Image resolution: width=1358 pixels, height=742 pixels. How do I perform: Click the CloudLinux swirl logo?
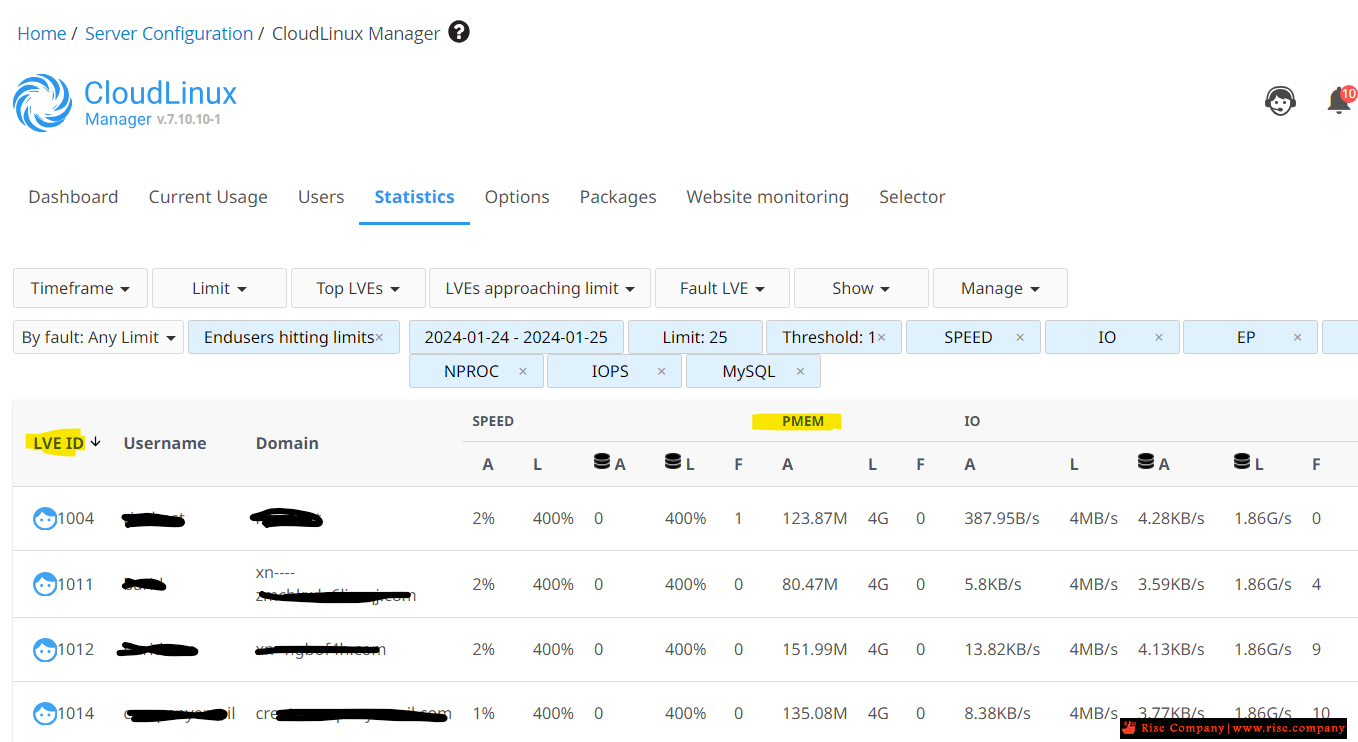click(x=43, y=103)
